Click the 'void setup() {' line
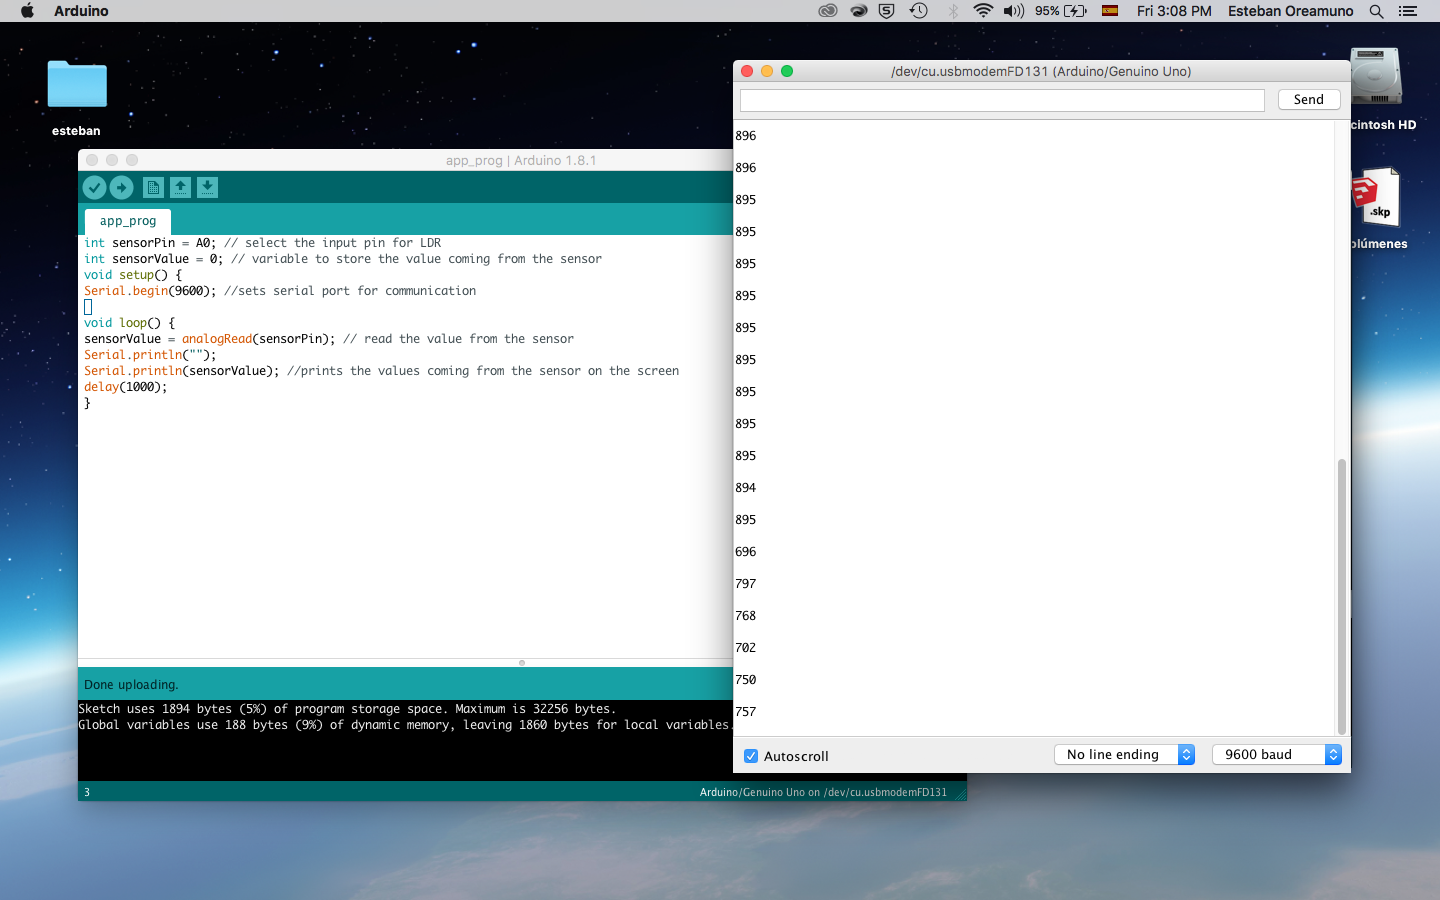1440x900 pixels. (133, 275)
